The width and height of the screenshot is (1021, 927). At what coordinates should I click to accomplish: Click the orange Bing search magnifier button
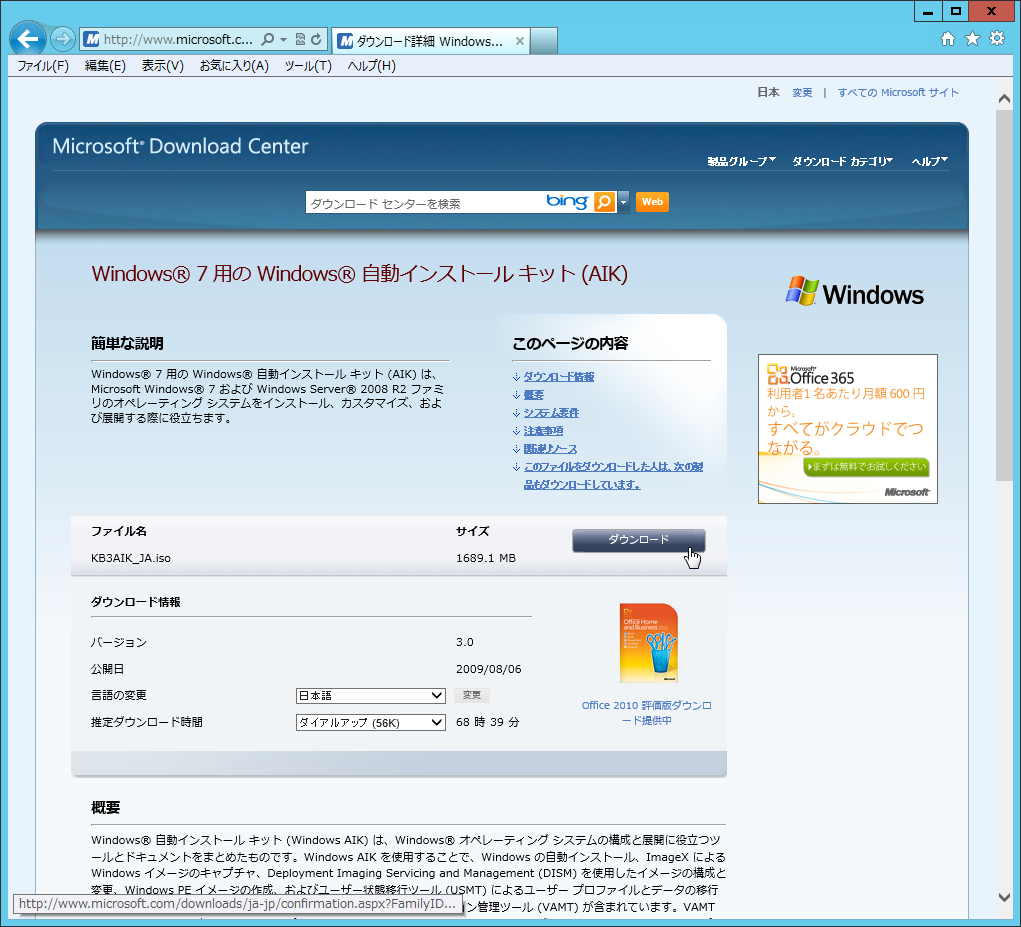coord(604,202)
